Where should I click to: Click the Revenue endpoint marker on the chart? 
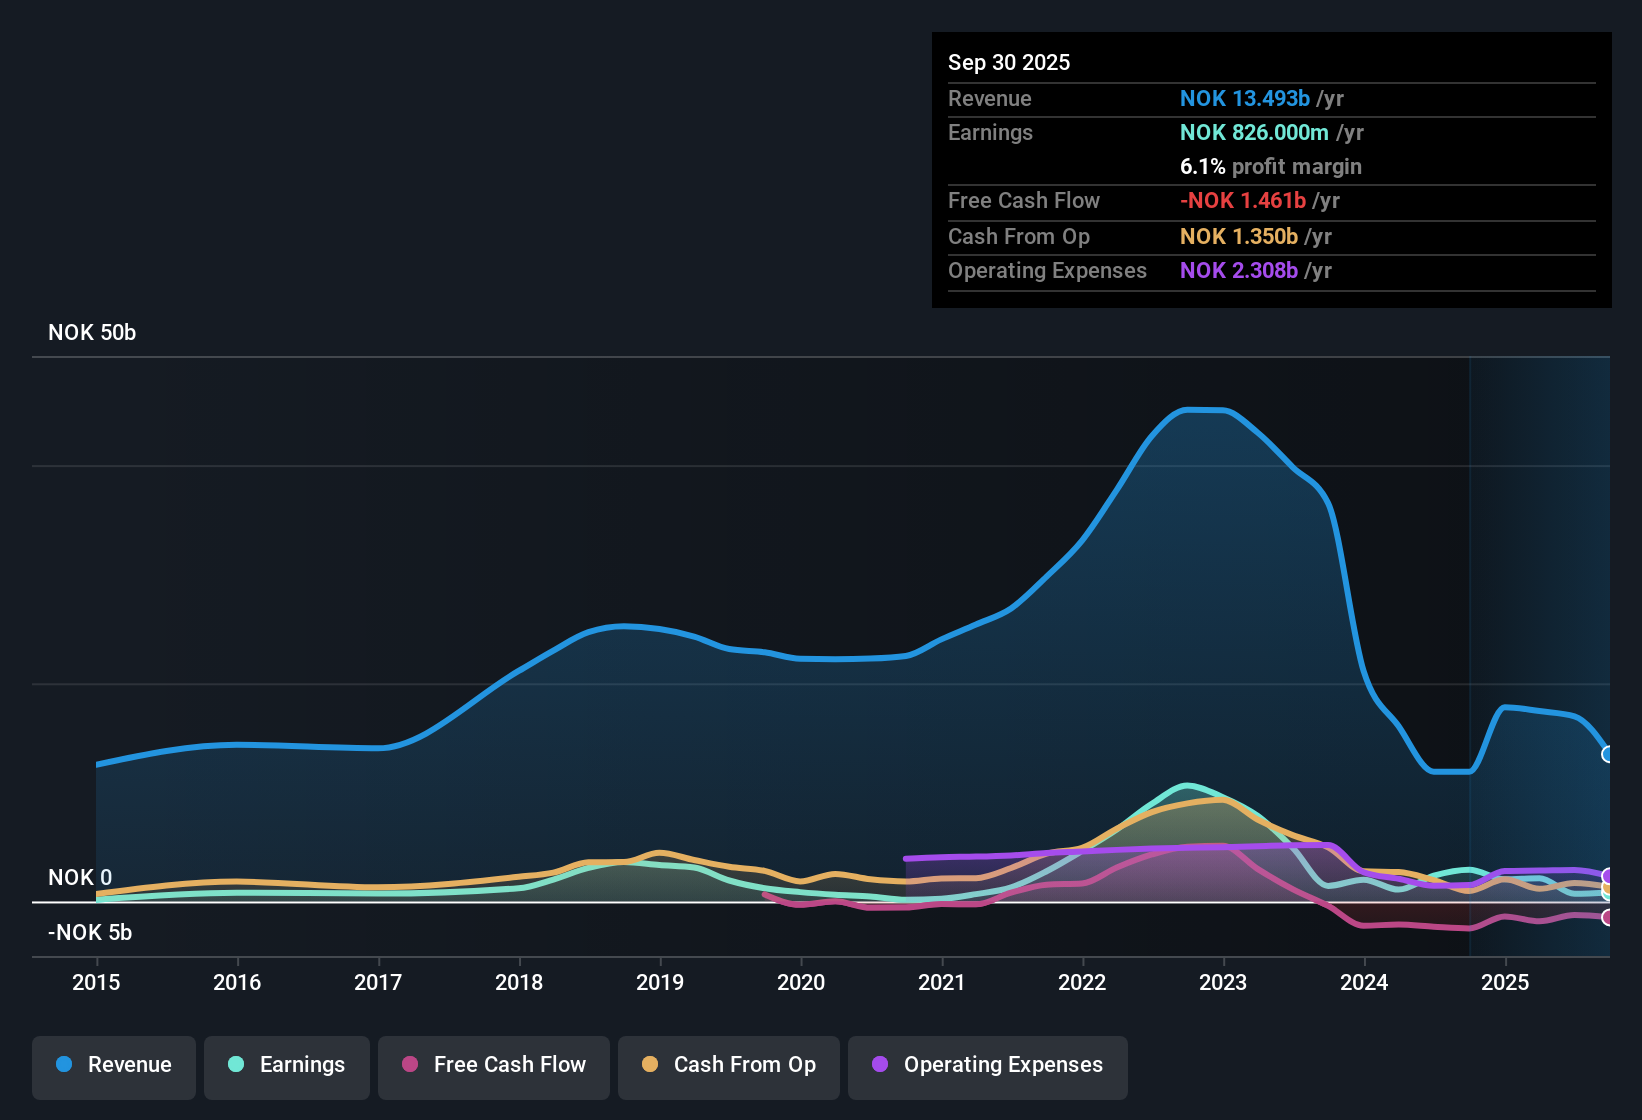coord(1608,754)
